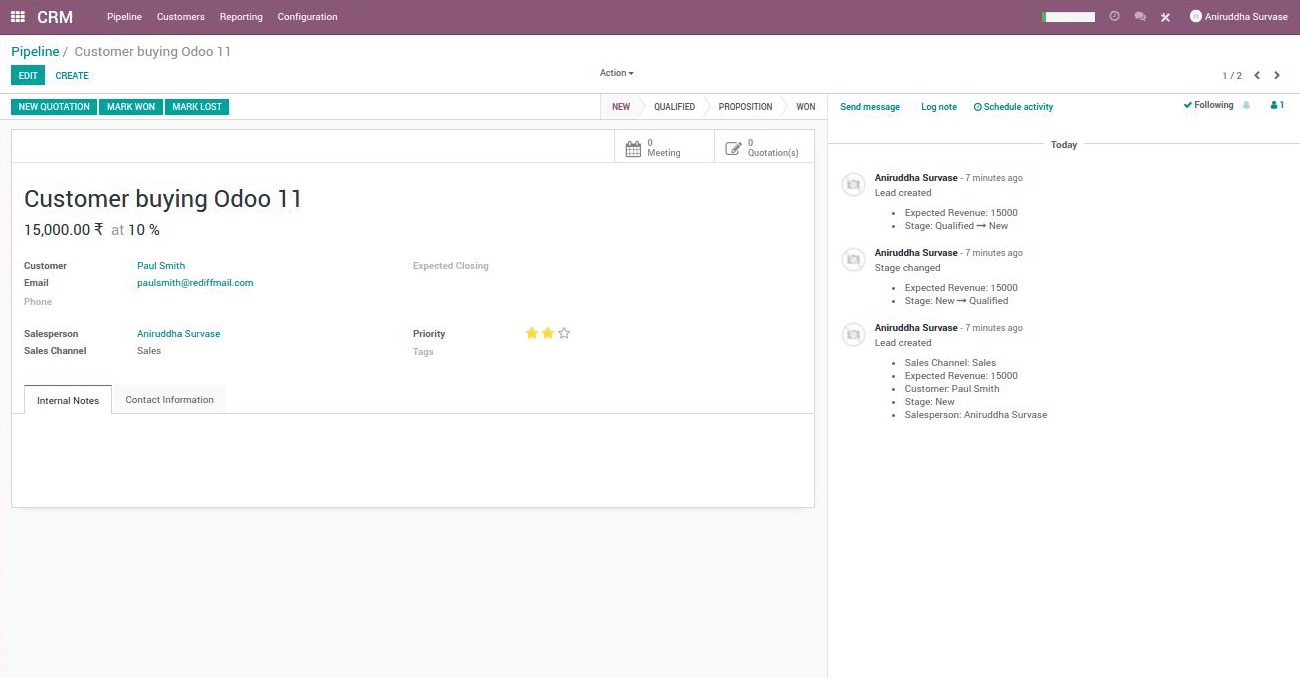Open the Pipeline menu
The height and width of the screenshot is (678, 1300).
tap(124, 17)
